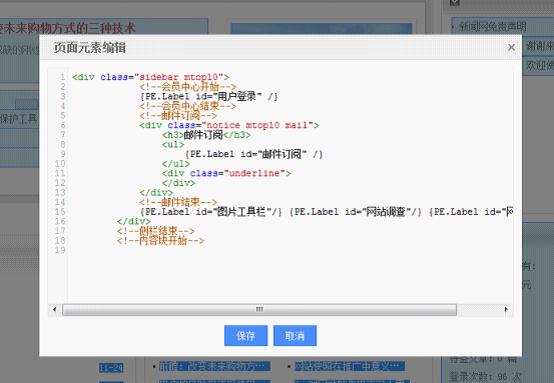Click the PE.Label 图片工具栏 tag
Viewport: 554px width, 383px height.
211,212
